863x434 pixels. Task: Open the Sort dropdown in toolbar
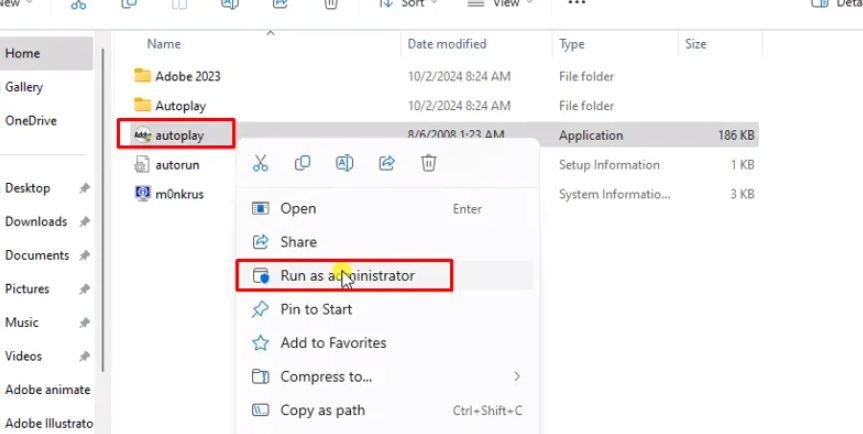405,4
